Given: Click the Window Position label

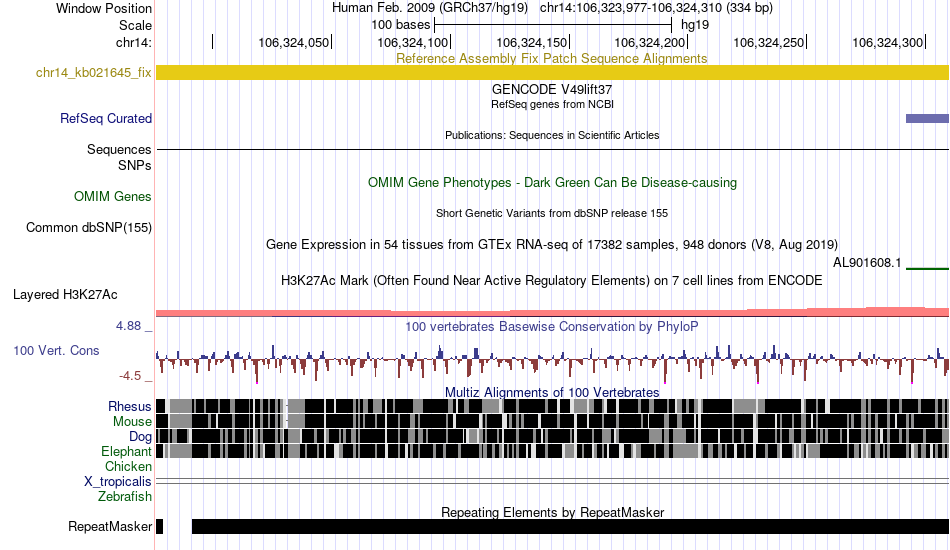Looking at the screenshot, I should pyautogui.click(x=104, y=8).
